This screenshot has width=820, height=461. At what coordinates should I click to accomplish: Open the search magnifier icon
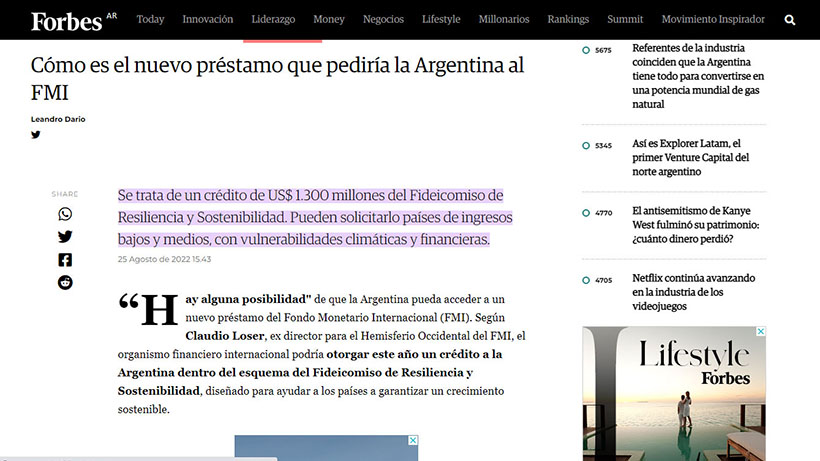tap(790, 20)
